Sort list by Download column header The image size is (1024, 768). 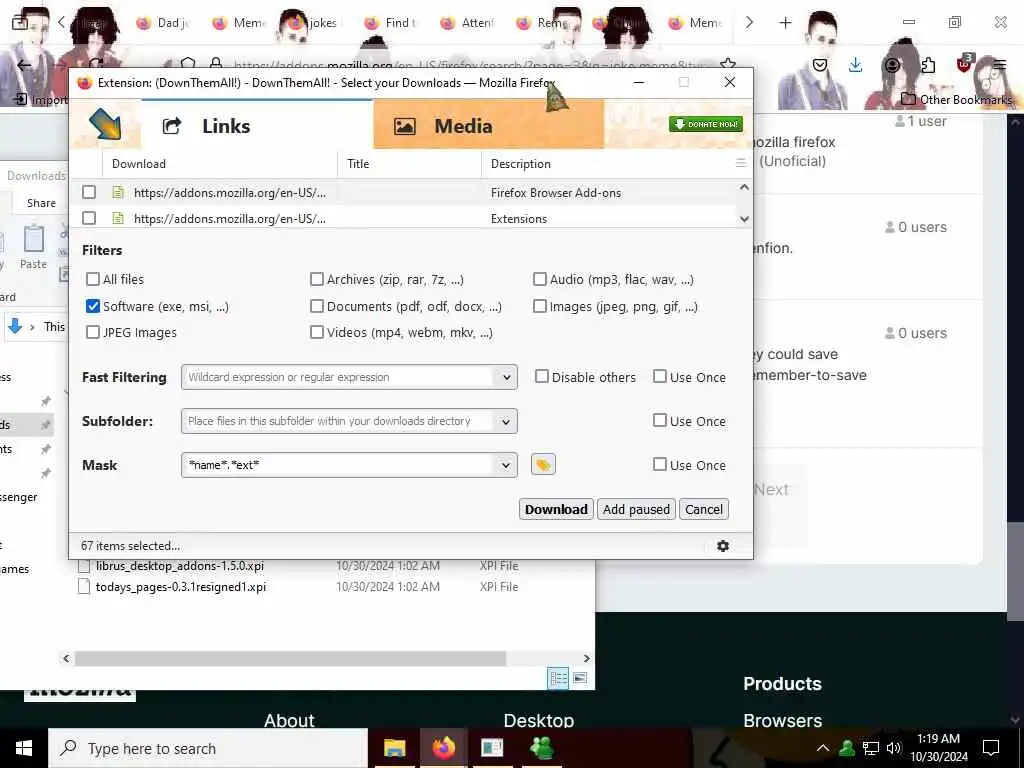[219, 164]
